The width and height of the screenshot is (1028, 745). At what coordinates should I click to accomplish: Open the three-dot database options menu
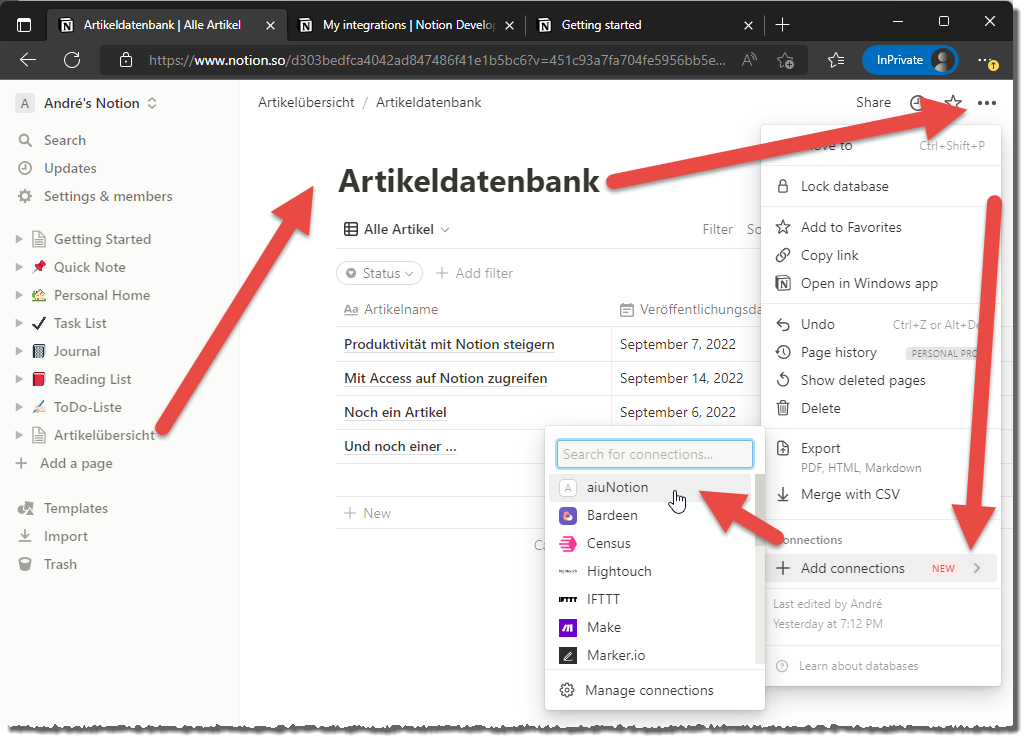986,102
